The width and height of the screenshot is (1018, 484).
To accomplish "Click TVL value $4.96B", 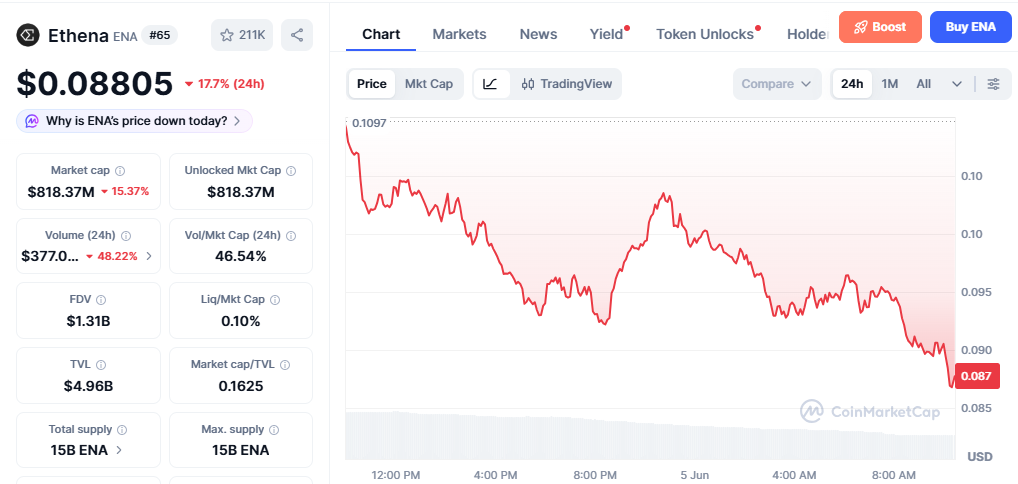I will (x=88, y=386).
